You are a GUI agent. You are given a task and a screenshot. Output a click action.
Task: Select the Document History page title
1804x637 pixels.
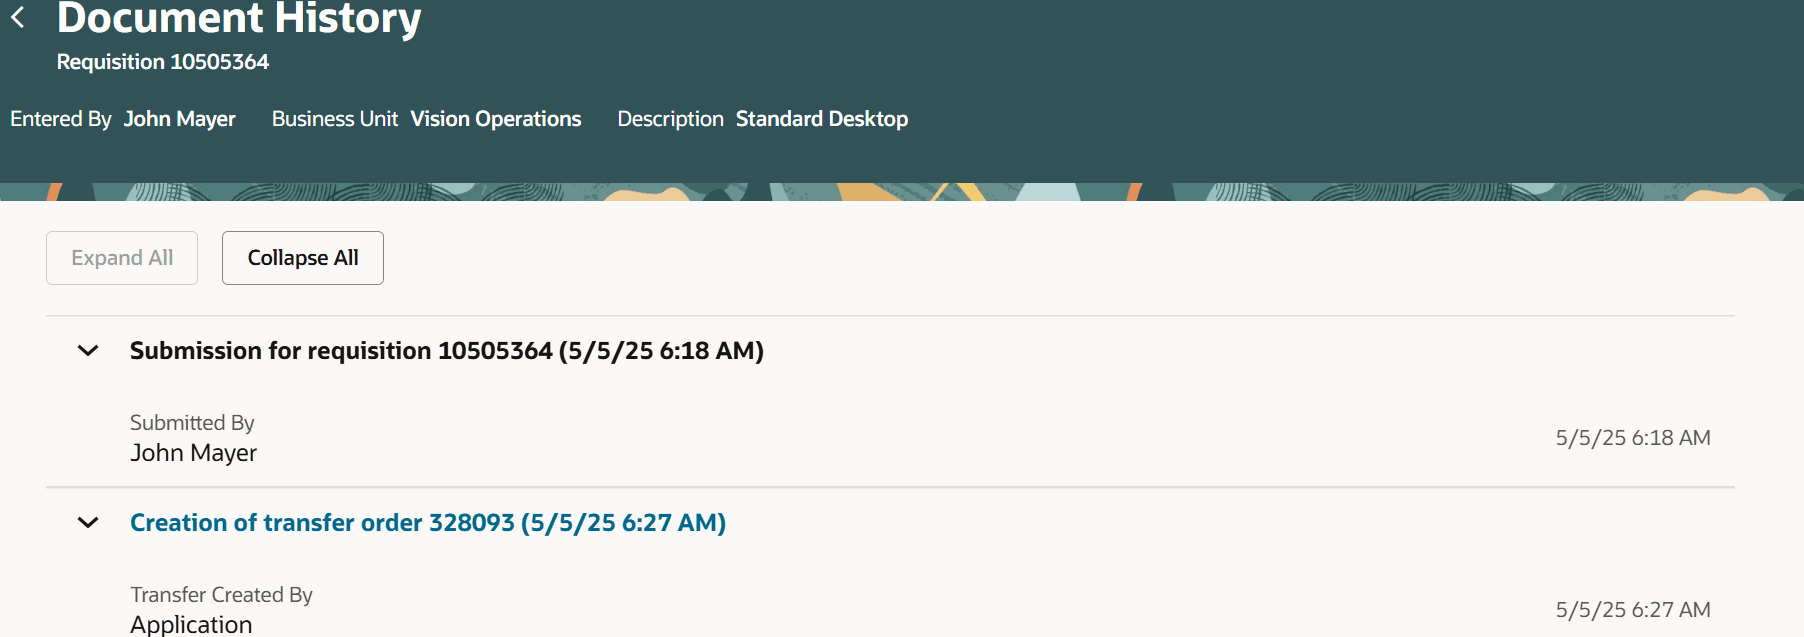tap(239, 18)
